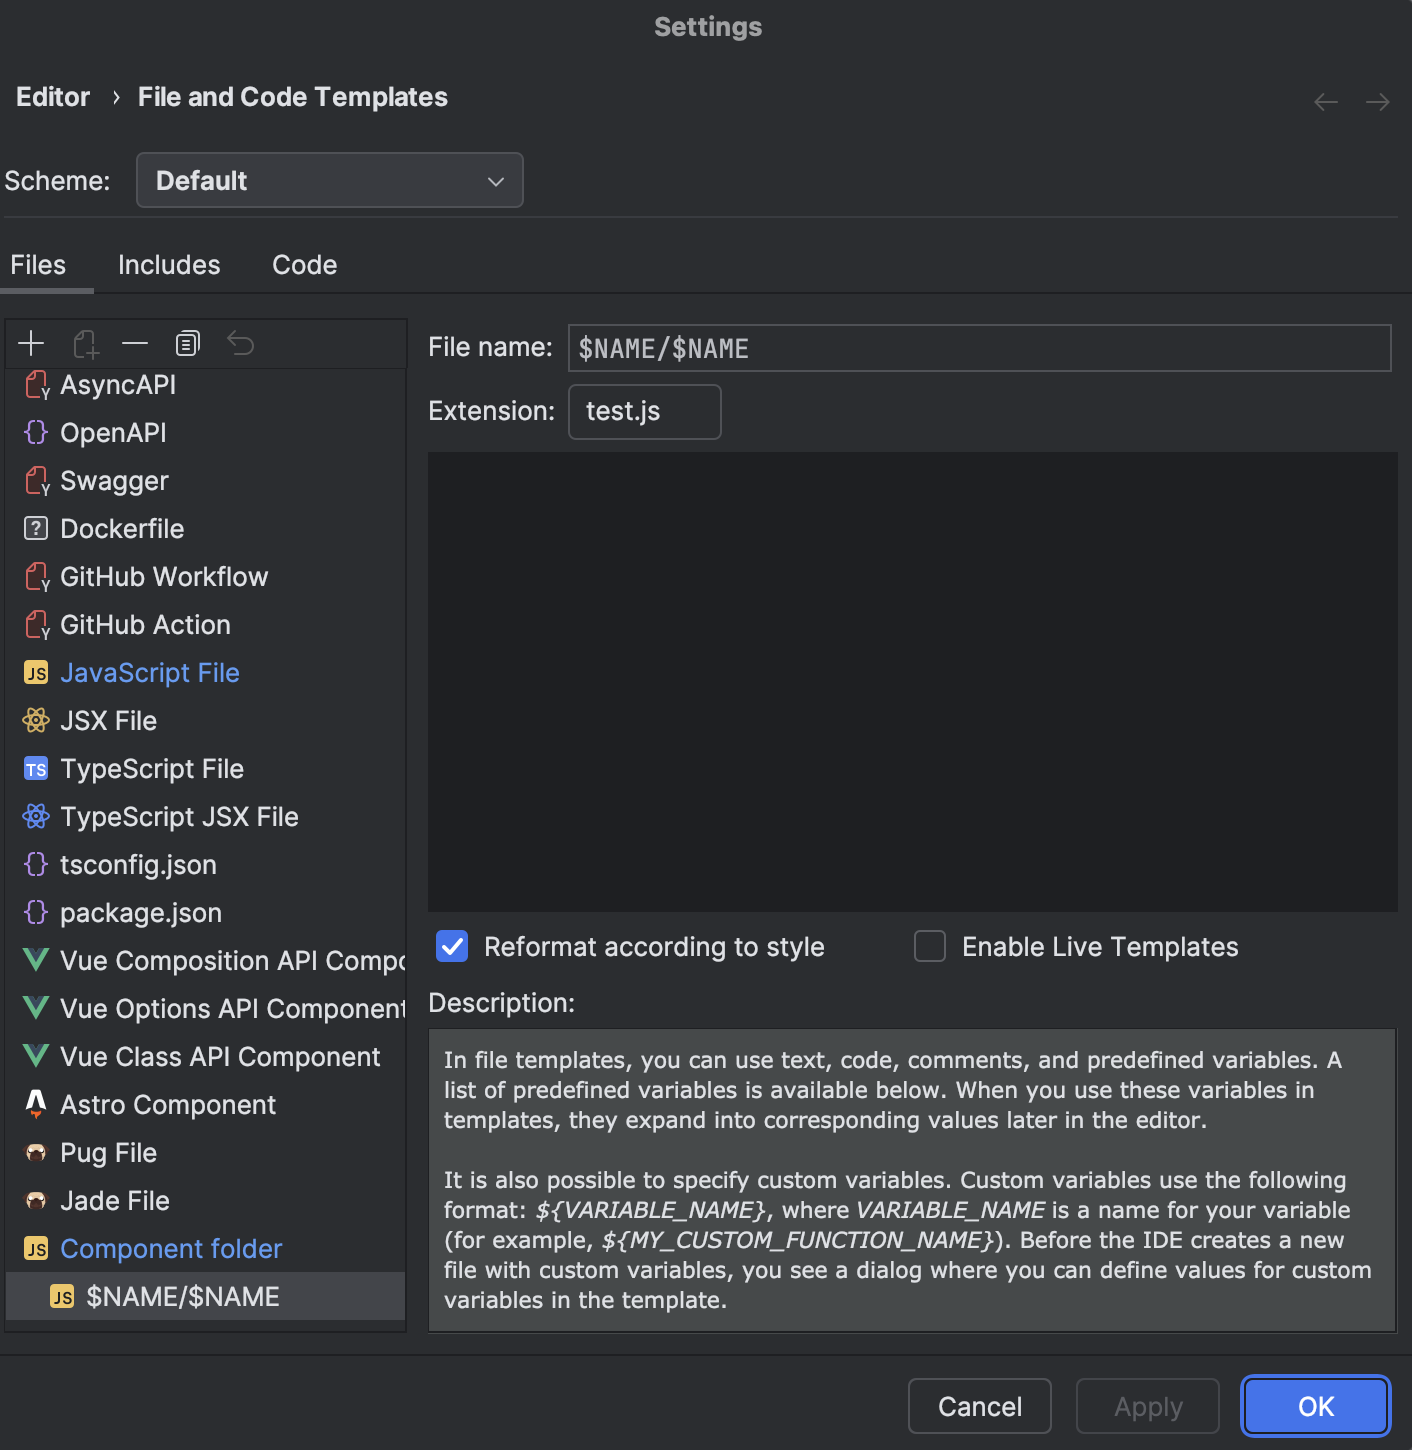Switch to the Code tab

[304, 265]
